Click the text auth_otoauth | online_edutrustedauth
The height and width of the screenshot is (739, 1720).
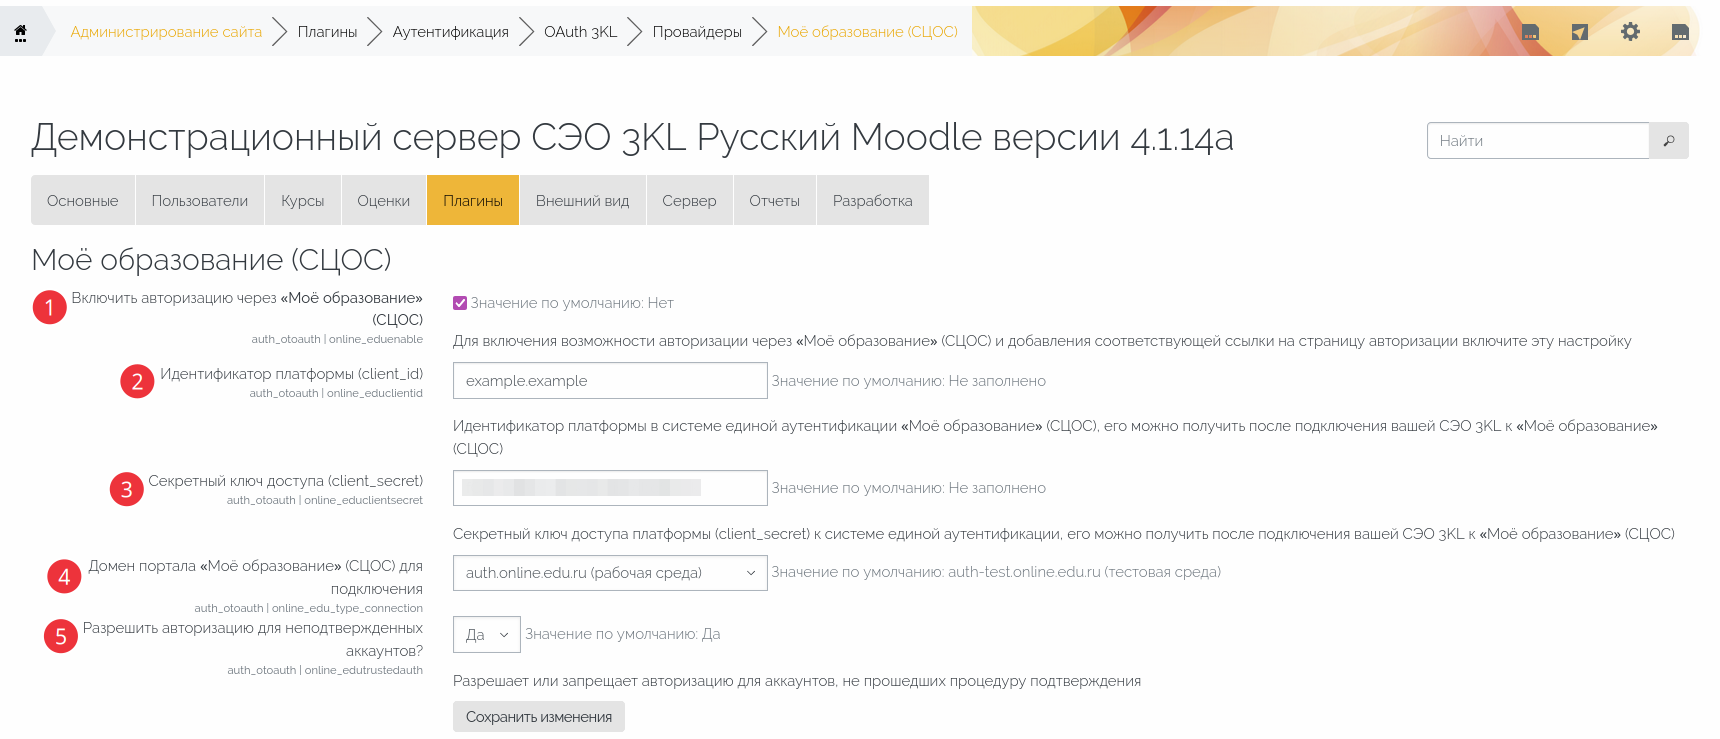[325, 670]
